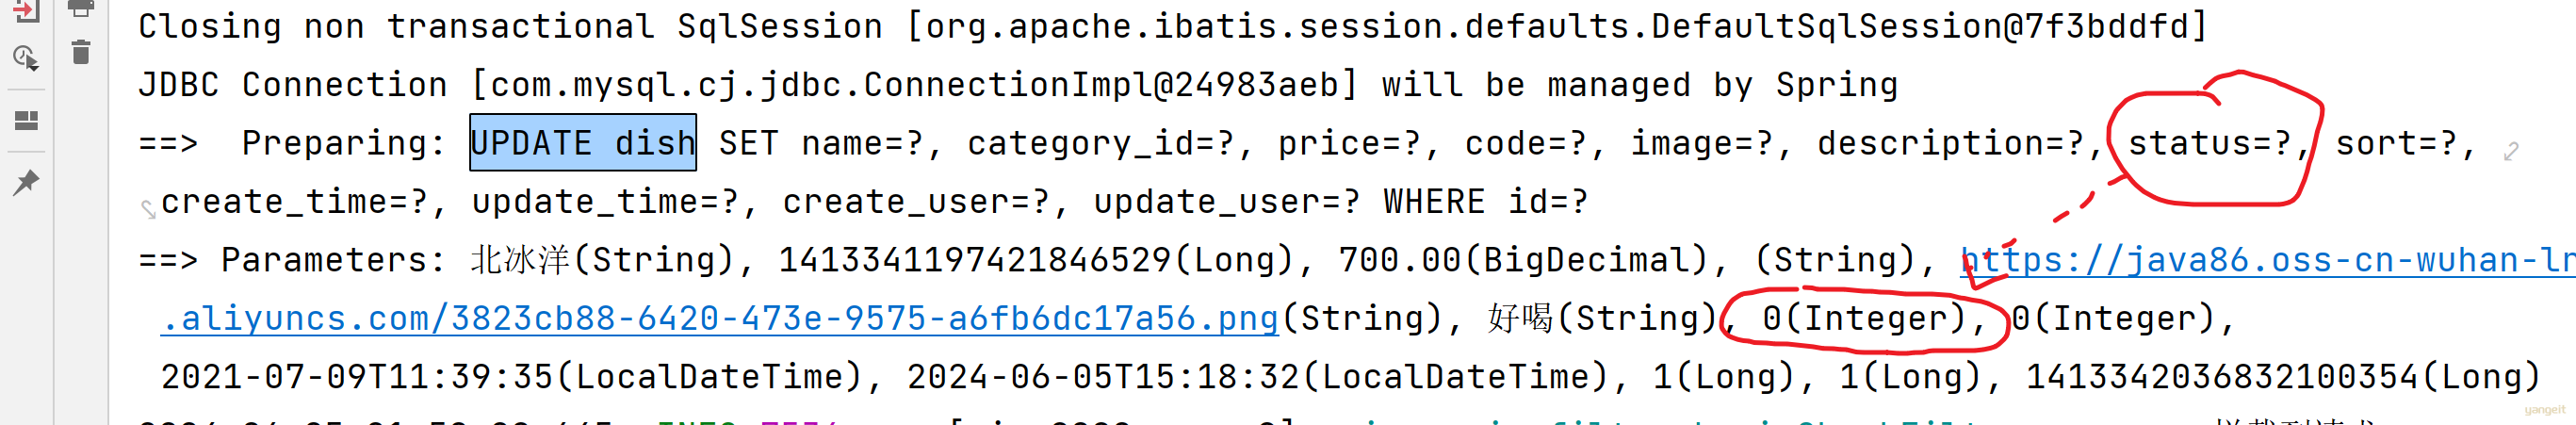The width and height of the screenshot is (2576, 425).
Task: Open the https://java86.oss-cn-wuhan link
Action: tap(2267, 261)
